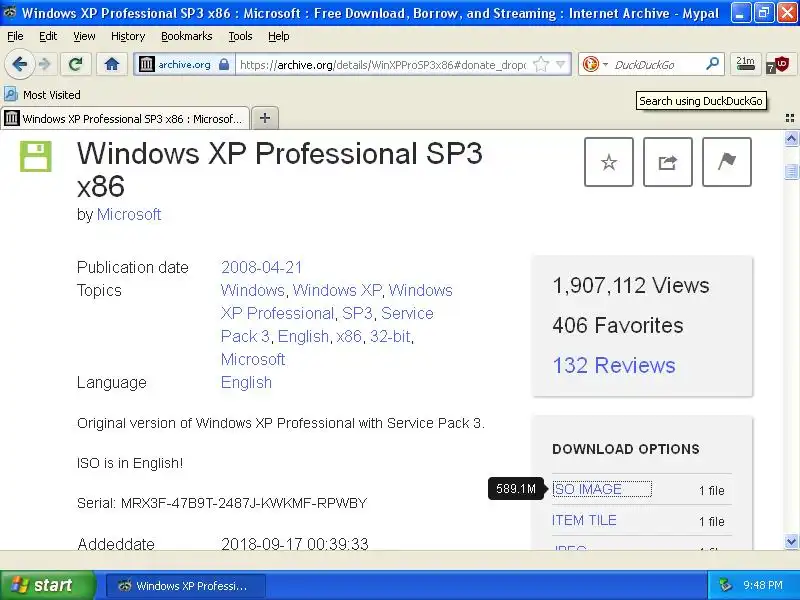
Task: Click the browser Back arrow button
Action: click(19, 64)
